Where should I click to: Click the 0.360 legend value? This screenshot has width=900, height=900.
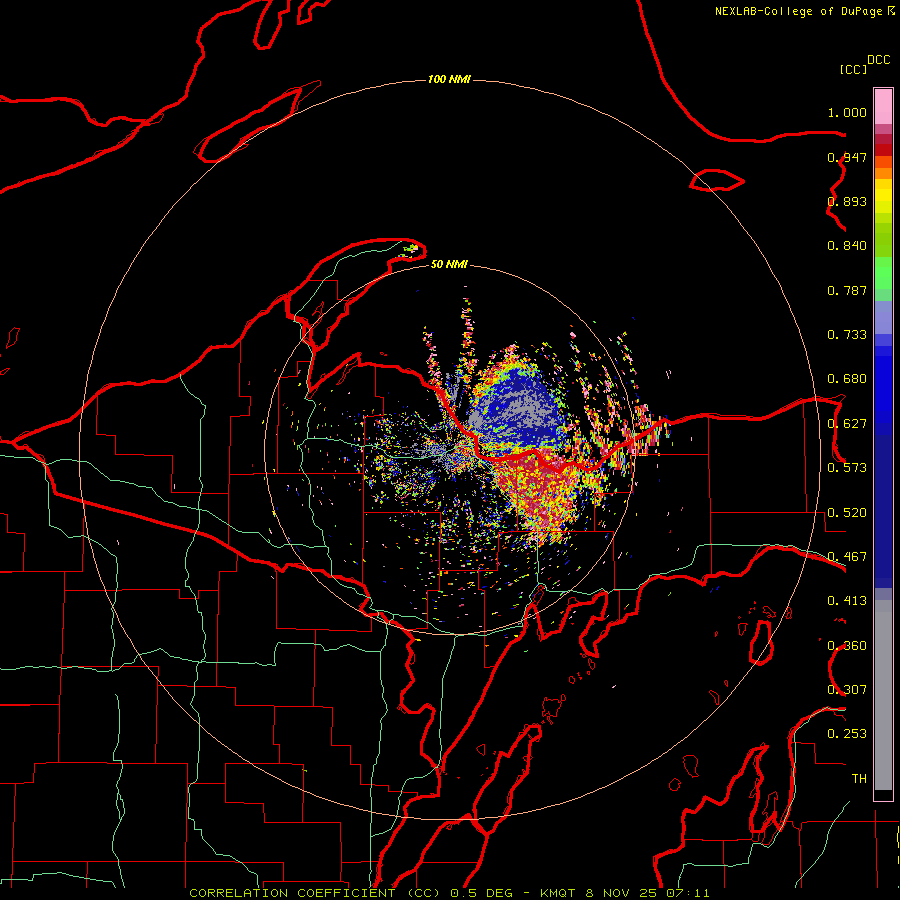point(847,646)
